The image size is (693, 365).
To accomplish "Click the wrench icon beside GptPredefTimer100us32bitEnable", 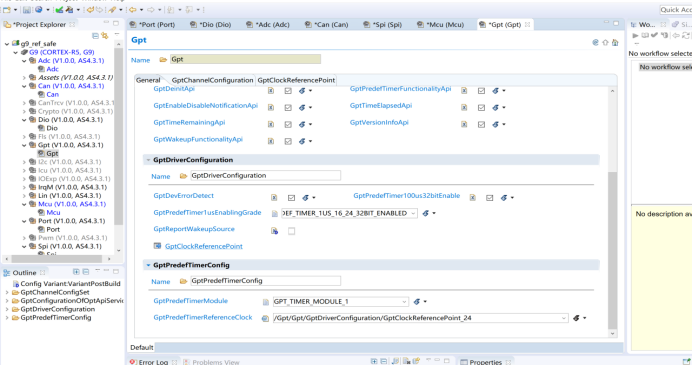I will click(504, 198).
